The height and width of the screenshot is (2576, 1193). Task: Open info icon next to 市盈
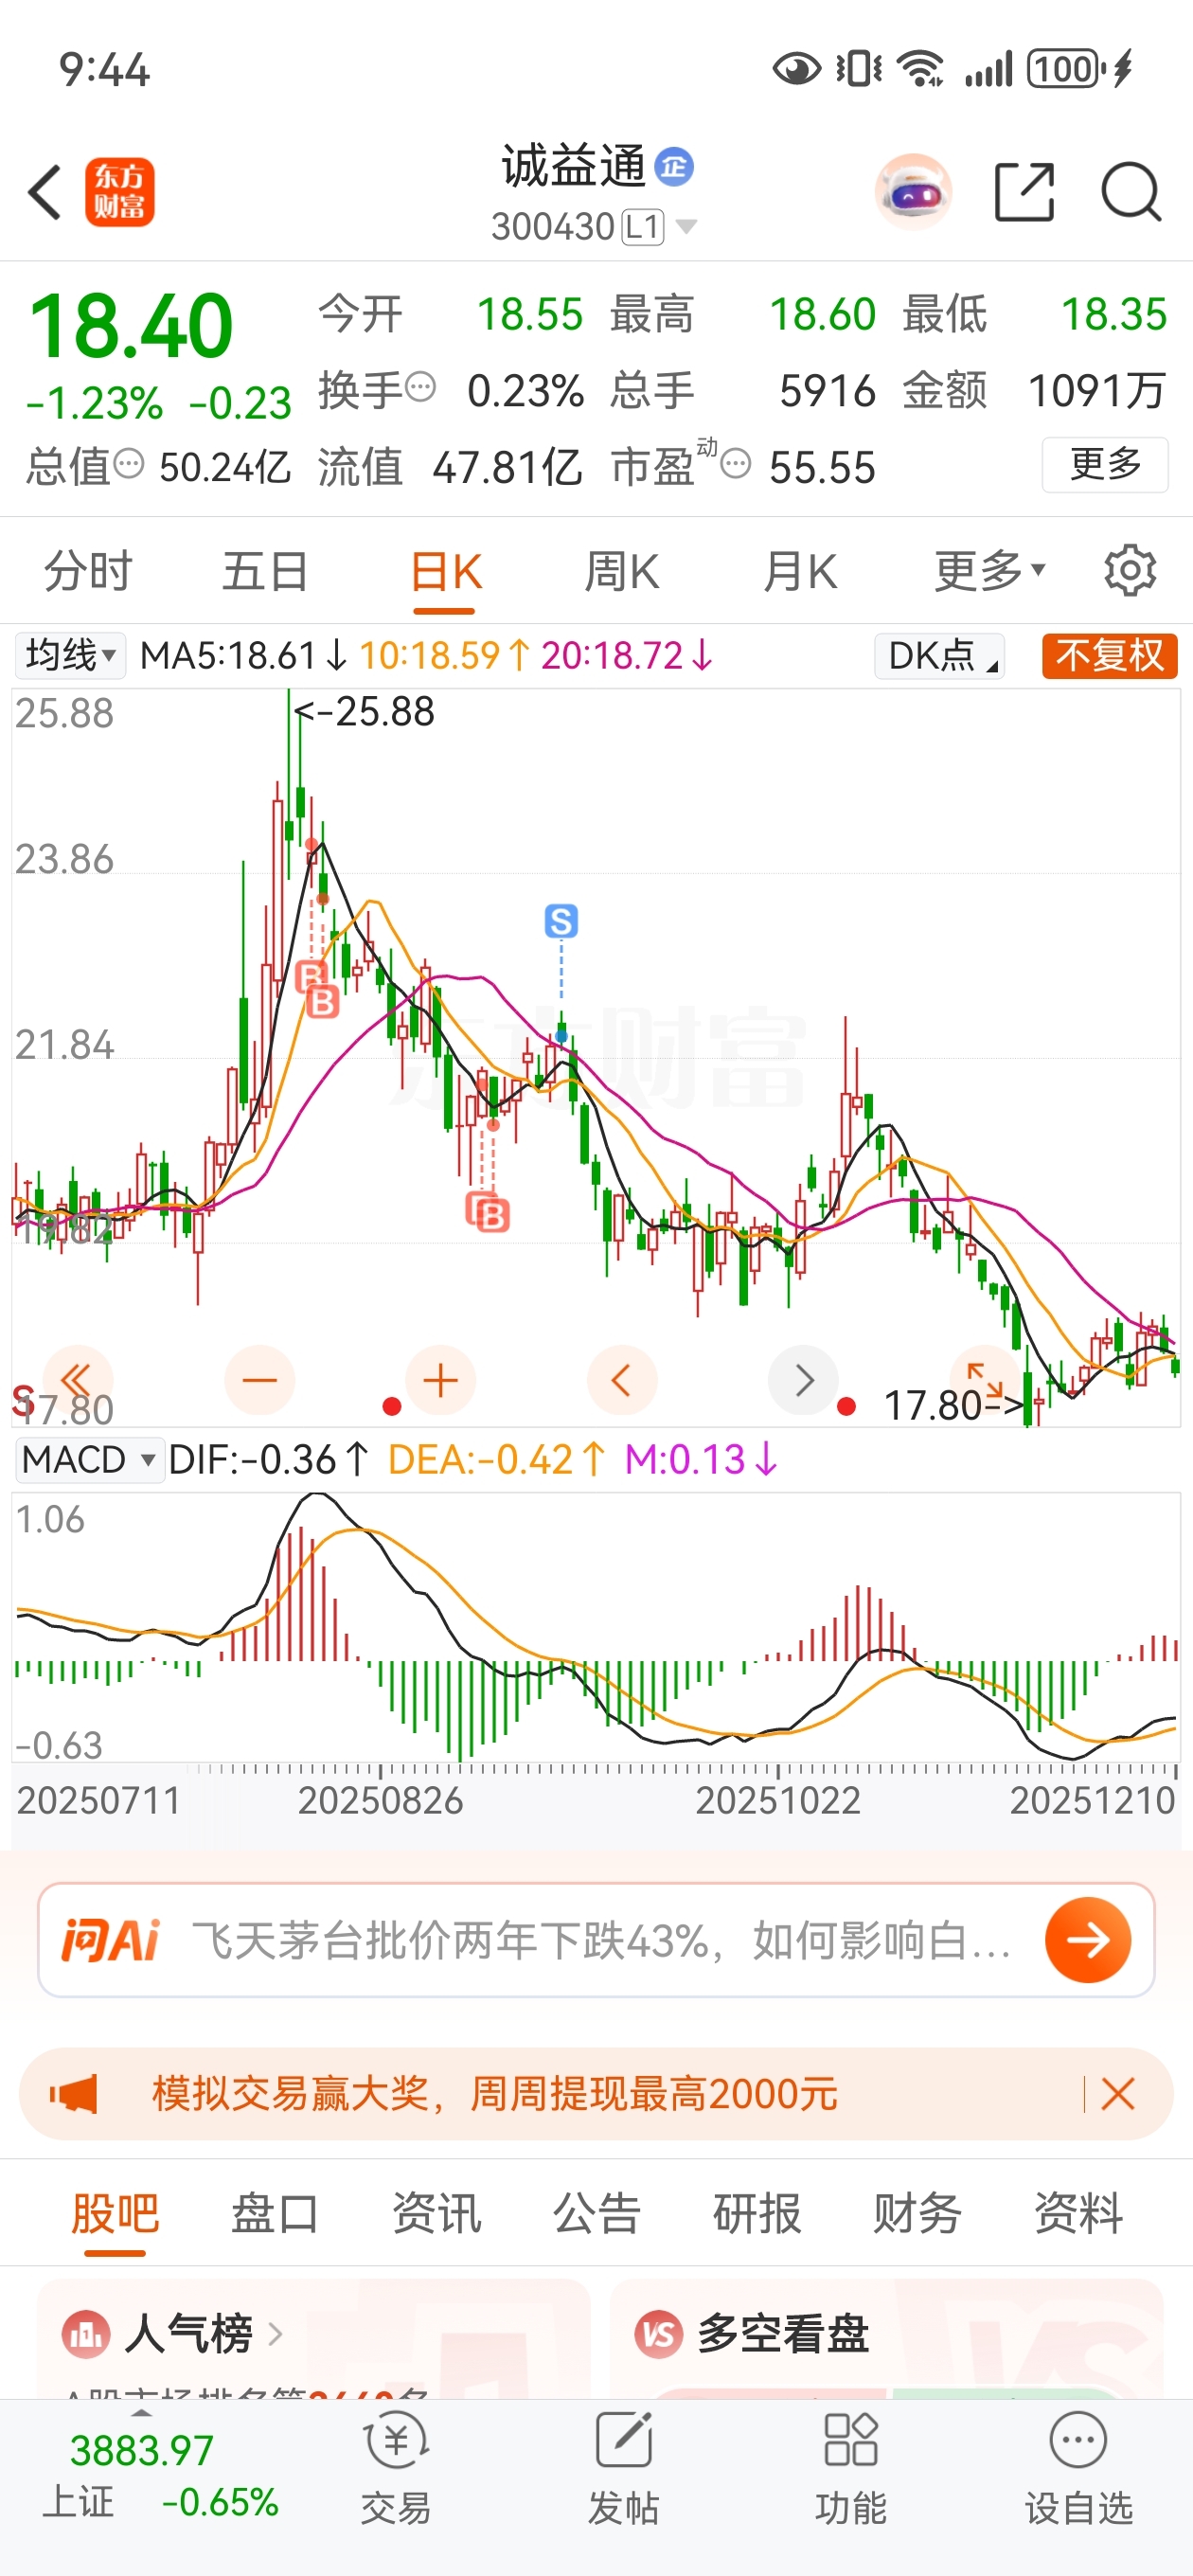pyautogui.click(x=736, y=465)
